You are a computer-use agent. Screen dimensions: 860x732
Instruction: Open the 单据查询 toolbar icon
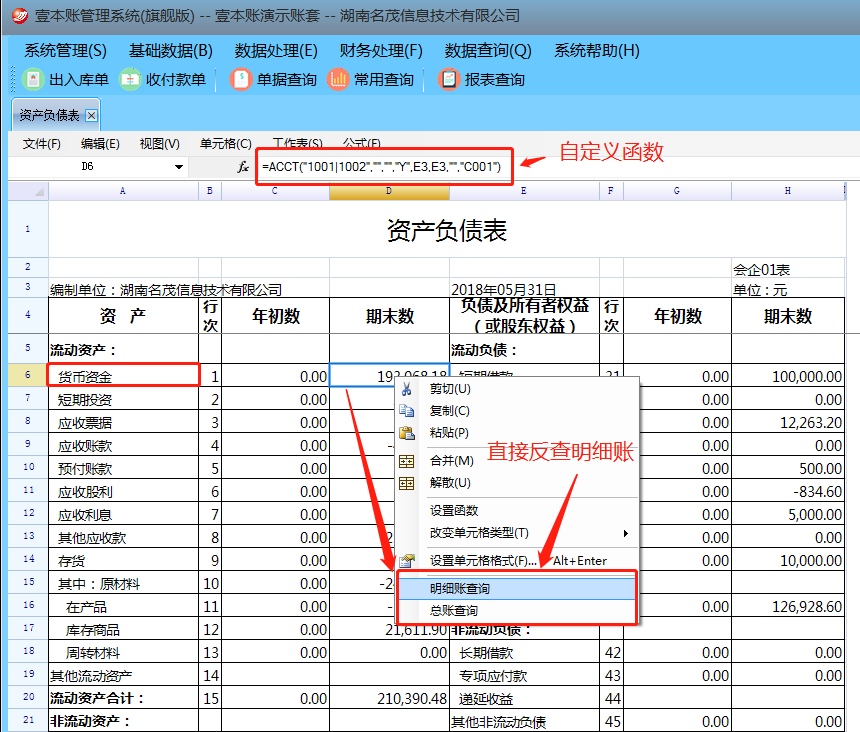pyautogui.click(x=240, y=80)
